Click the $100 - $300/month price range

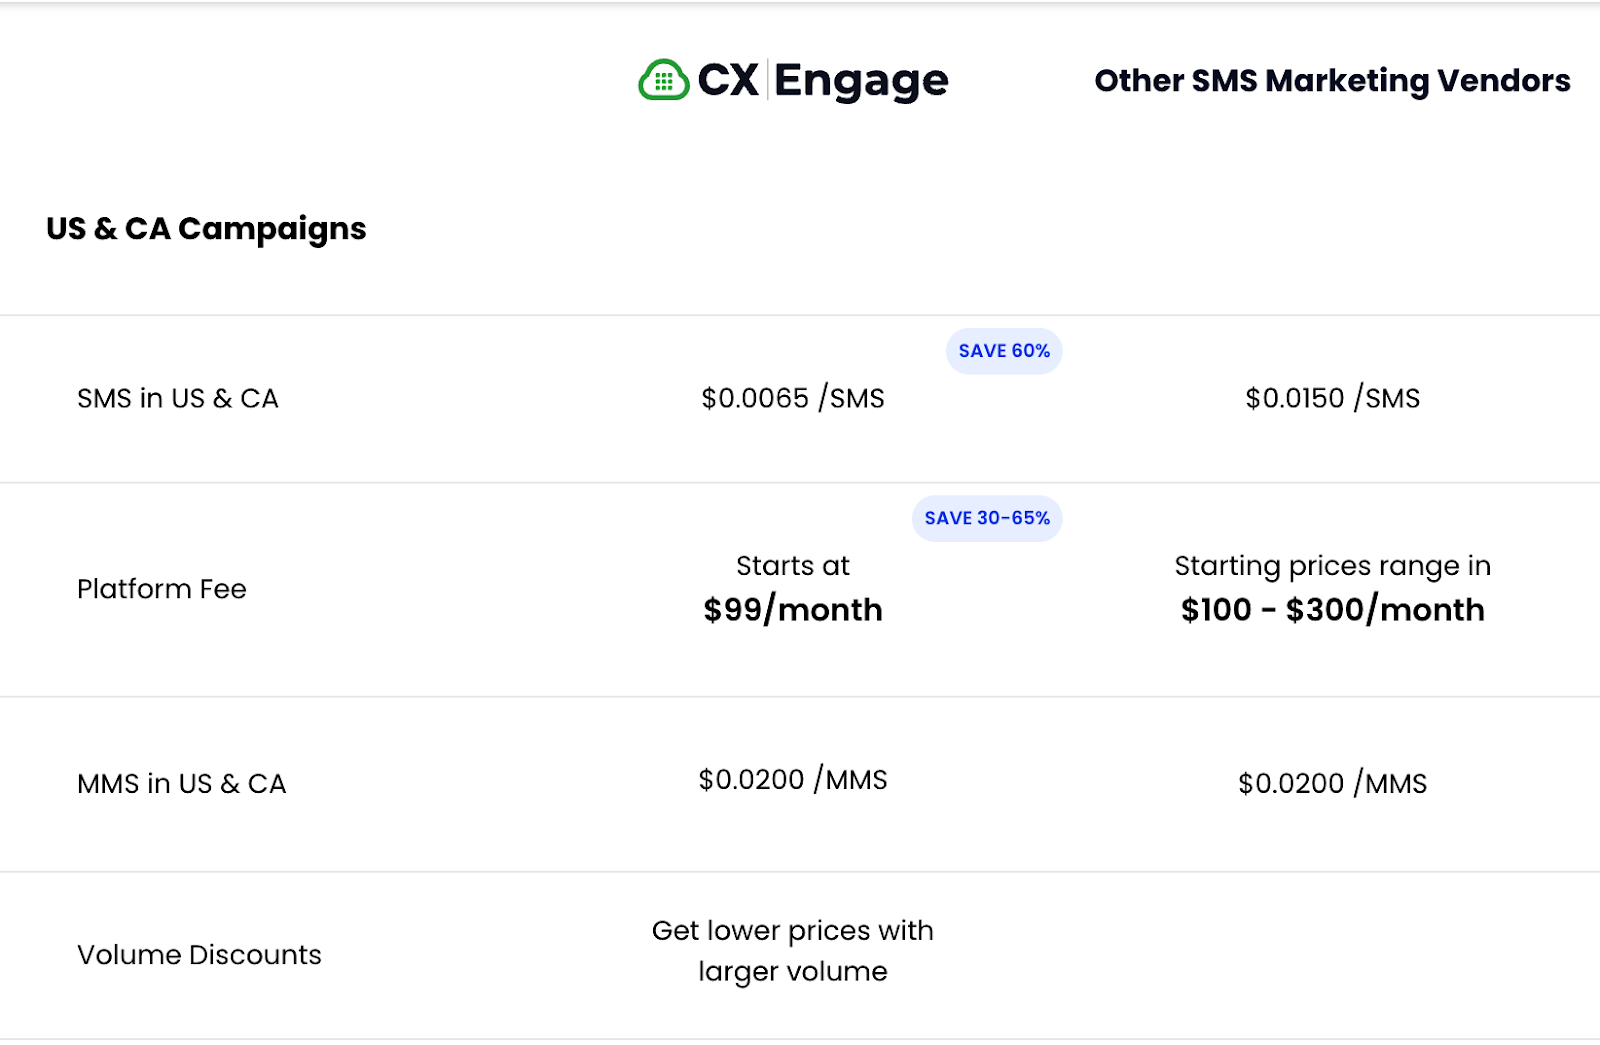coord(1332,610)
